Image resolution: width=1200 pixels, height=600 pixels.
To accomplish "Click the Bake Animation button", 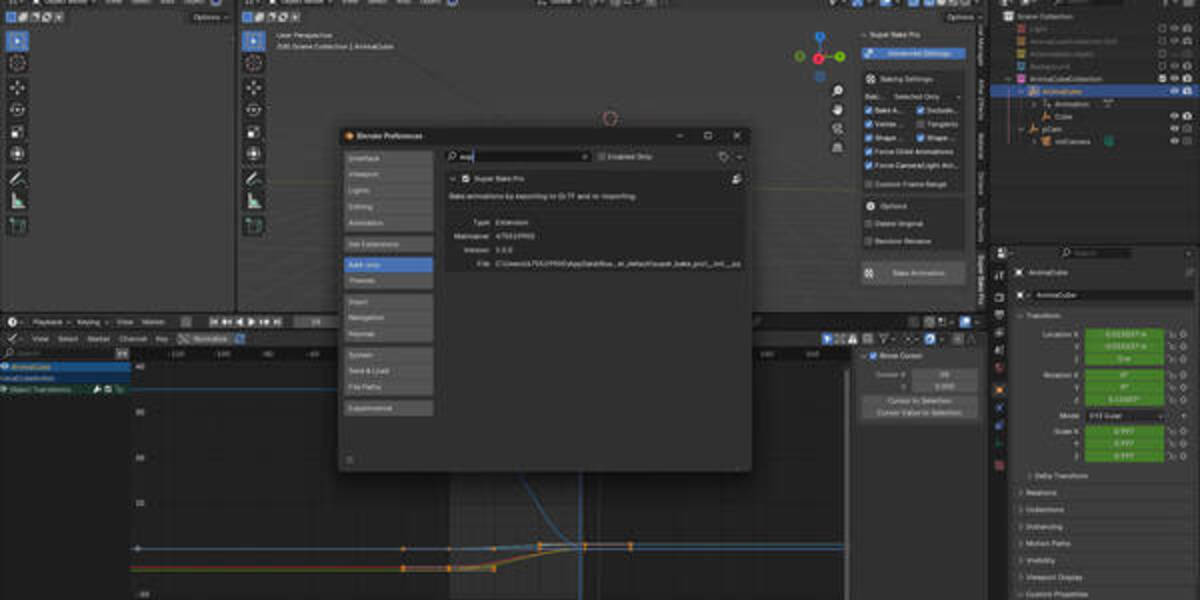I will [914, 273].
